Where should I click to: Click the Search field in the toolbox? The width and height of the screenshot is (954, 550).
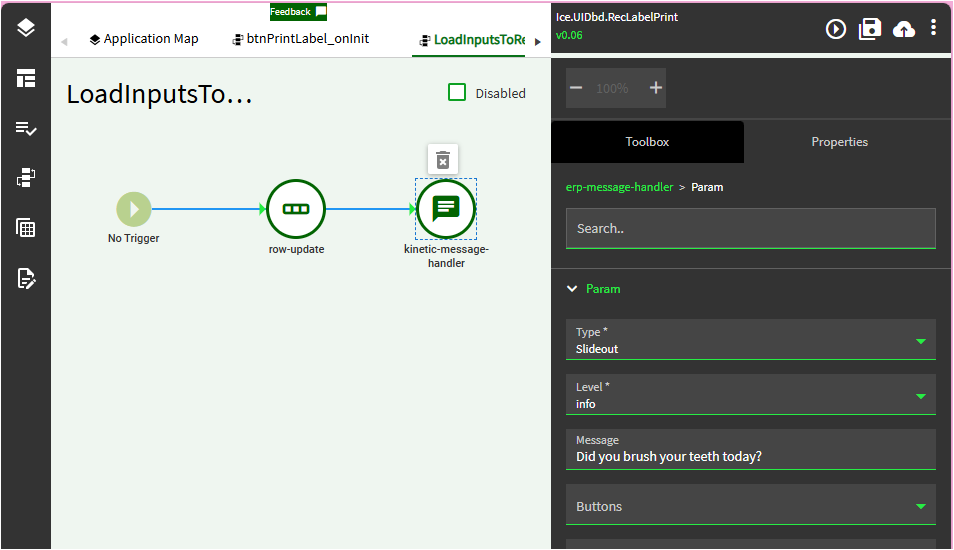pos(751,229)
